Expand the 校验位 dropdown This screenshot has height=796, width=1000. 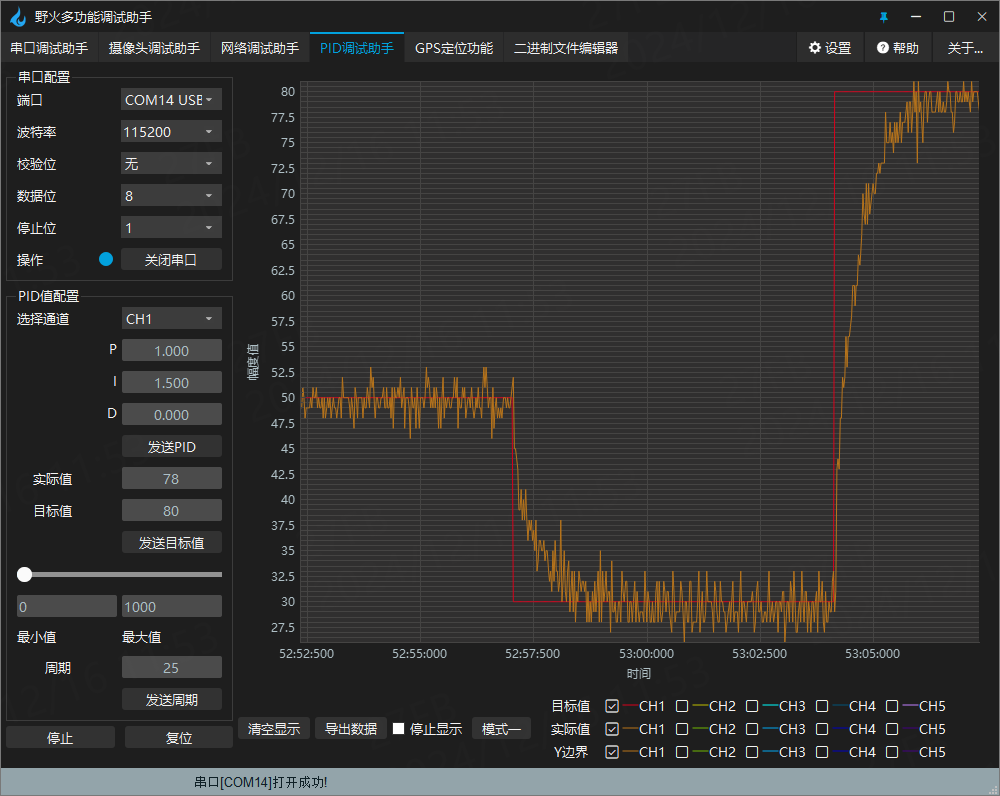click(x=171, y=163)
